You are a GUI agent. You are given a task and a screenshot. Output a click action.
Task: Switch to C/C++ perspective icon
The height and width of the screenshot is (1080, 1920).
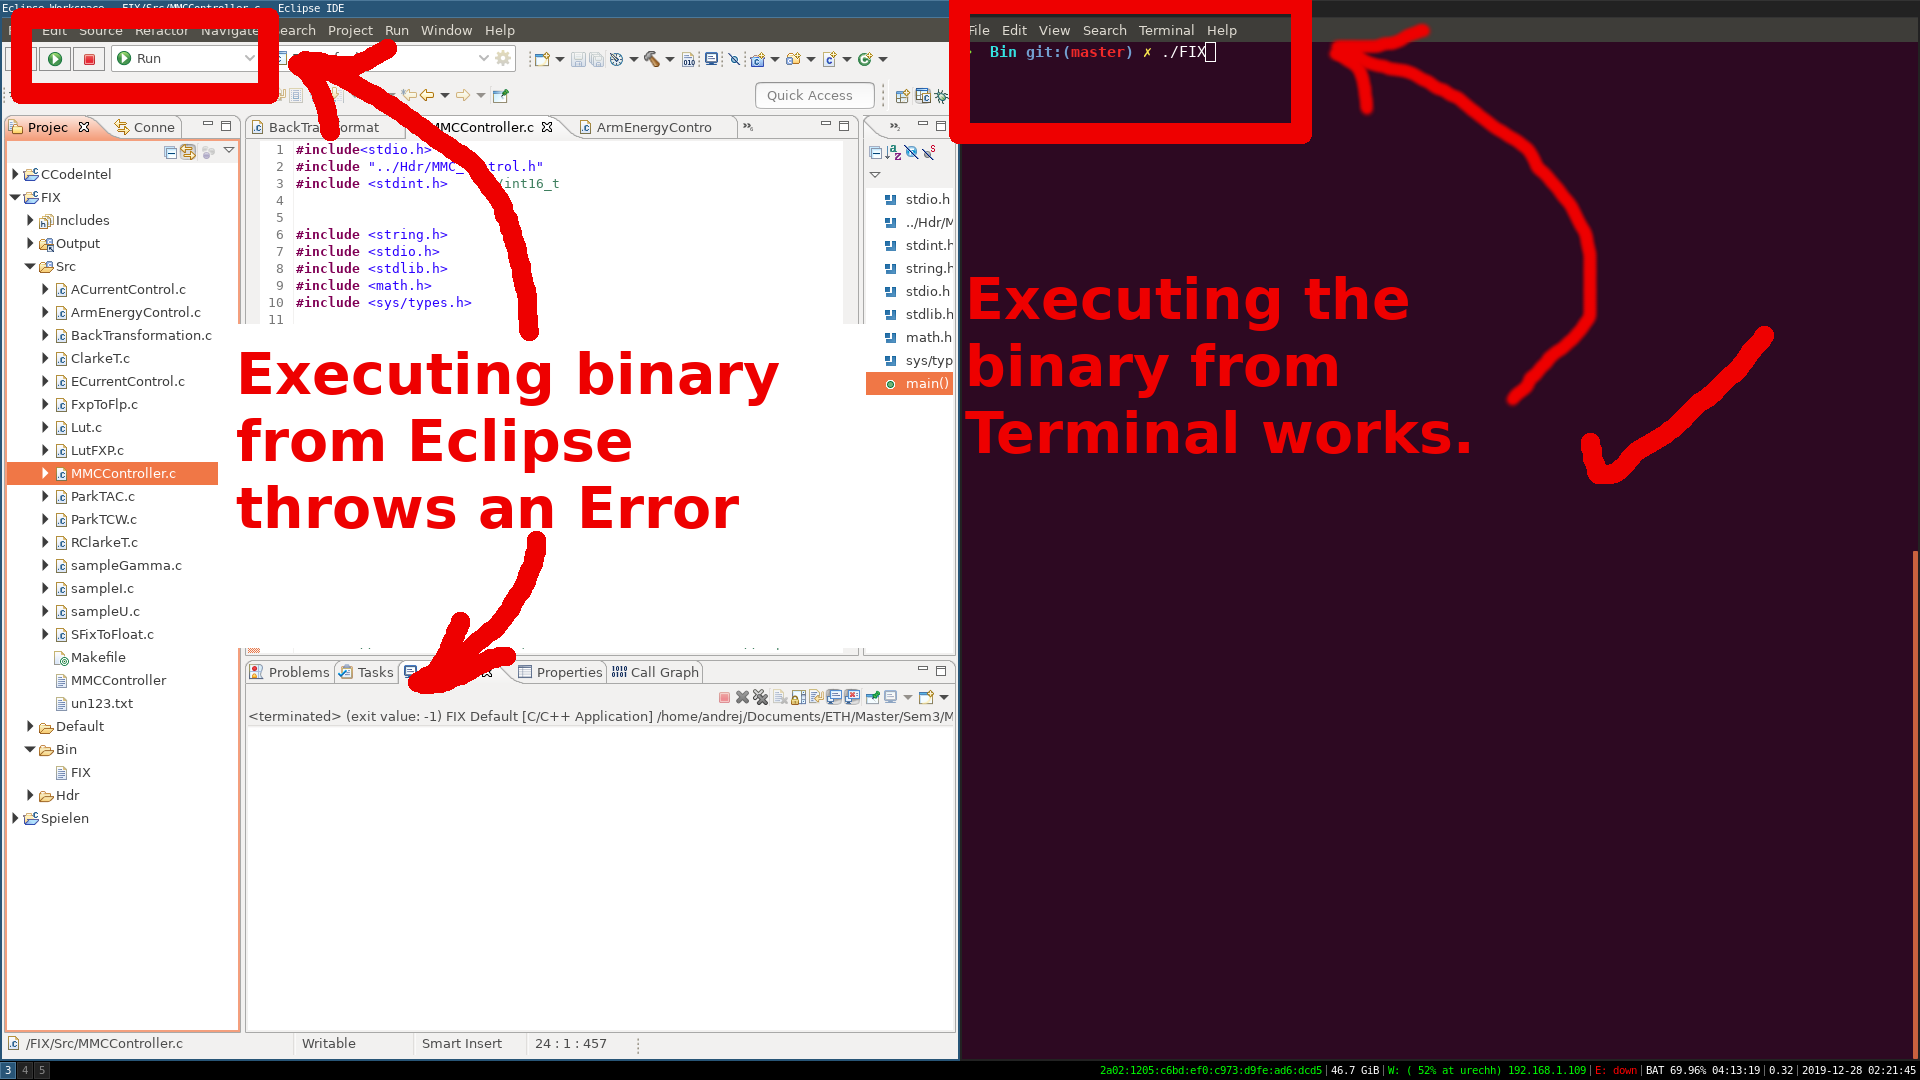pos(922,96)
